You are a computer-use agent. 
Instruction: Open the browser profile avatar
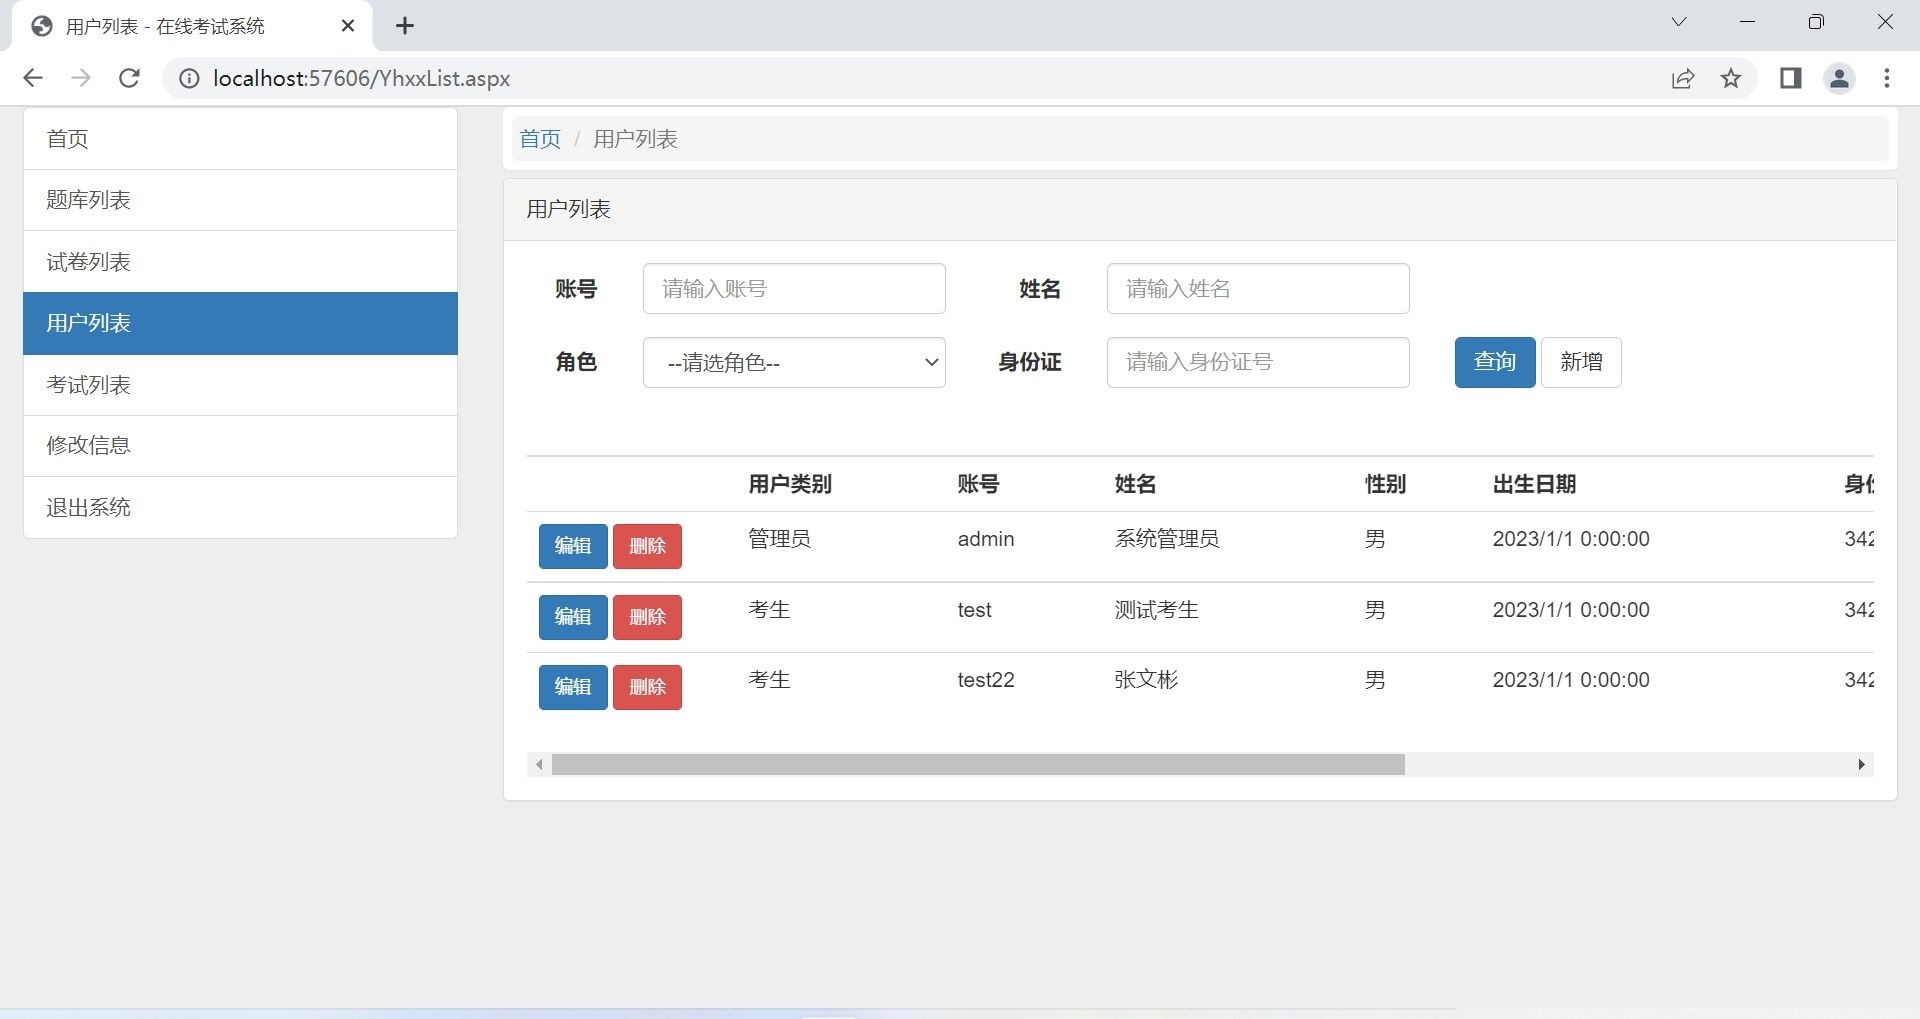click(x=1839, y=78)
